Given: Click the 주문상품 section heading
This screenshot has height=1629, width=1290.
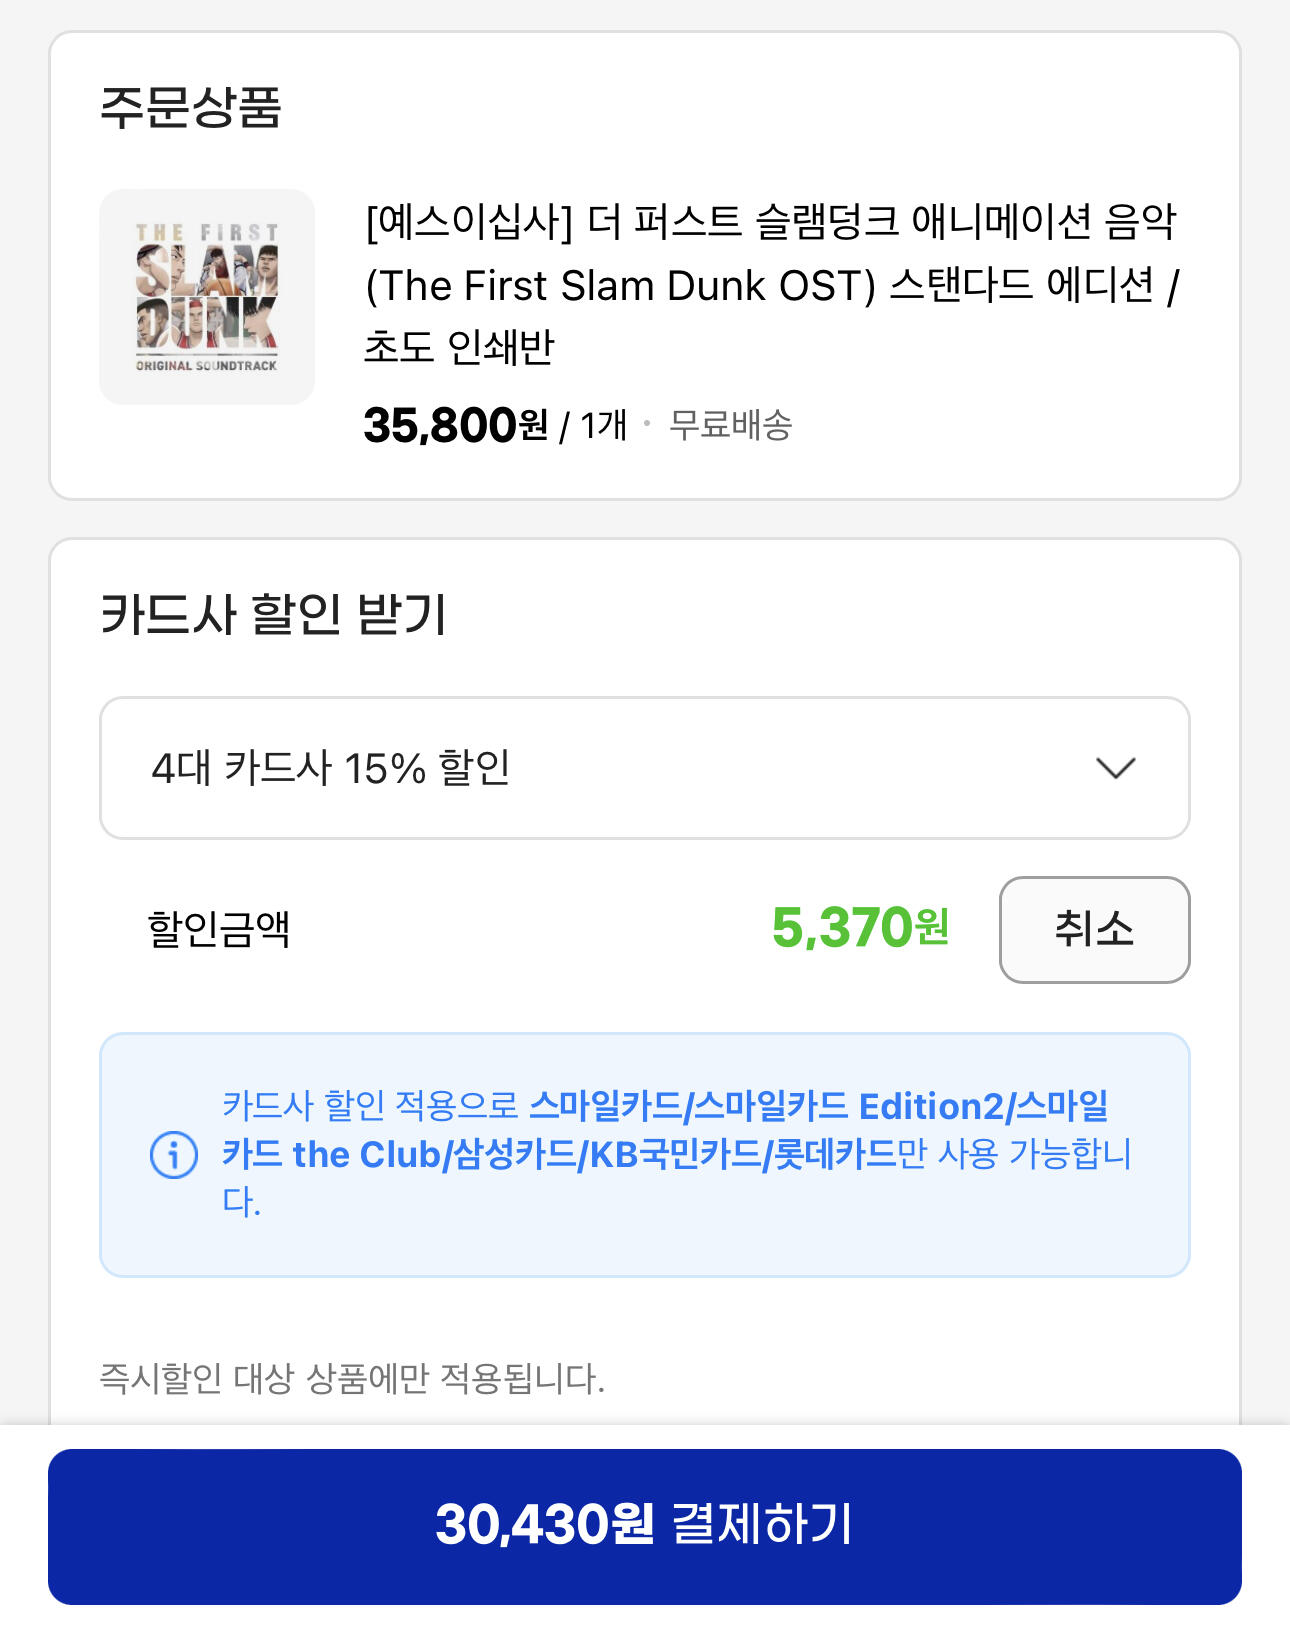Looking at the screenshot, I should (x=191, y=108).
